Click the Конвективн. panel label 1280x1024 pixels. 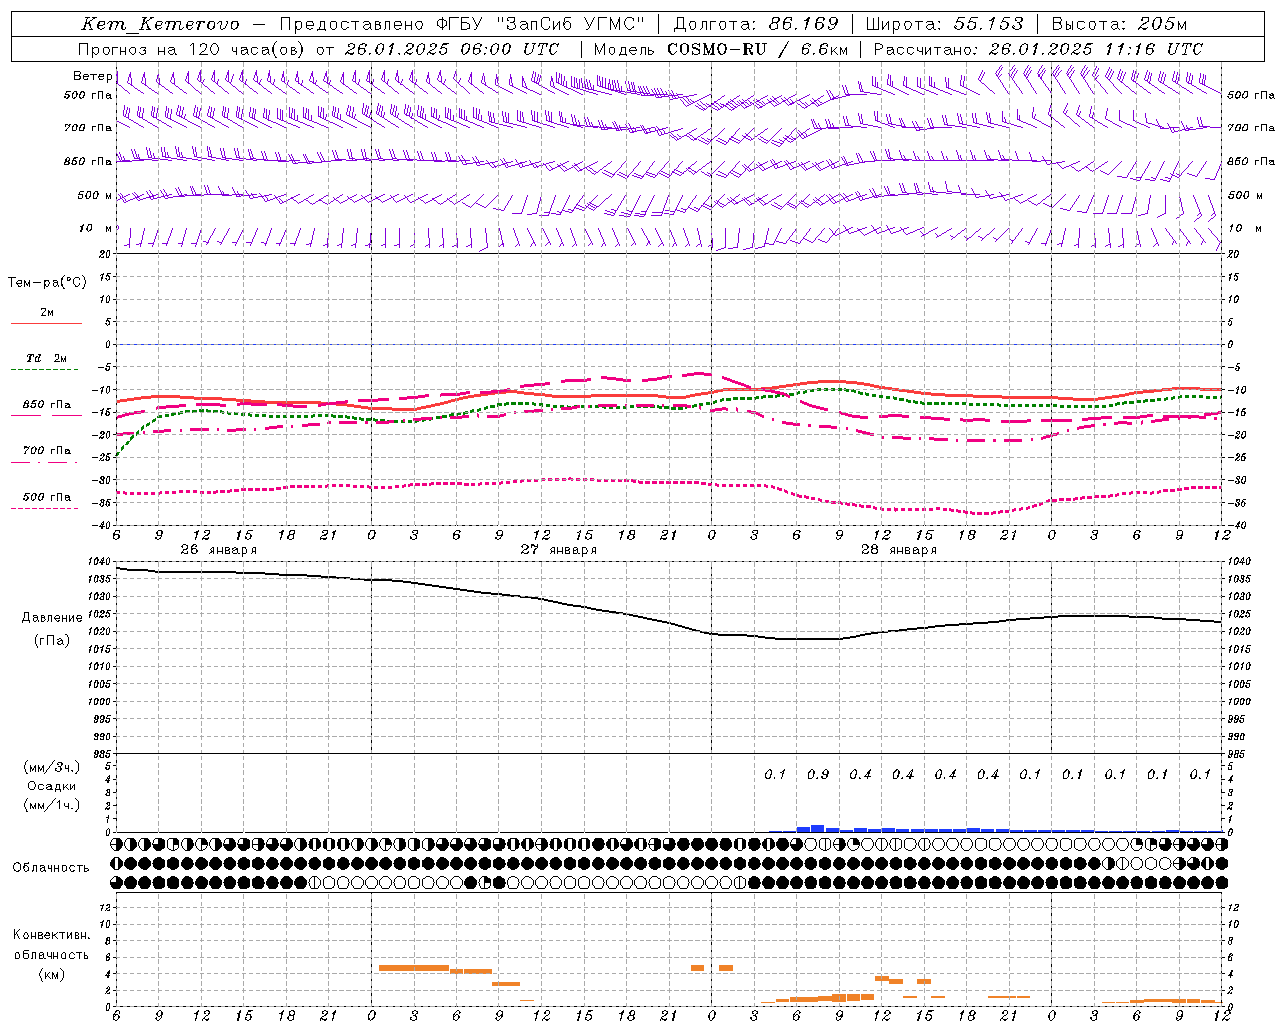coord(51,935)
